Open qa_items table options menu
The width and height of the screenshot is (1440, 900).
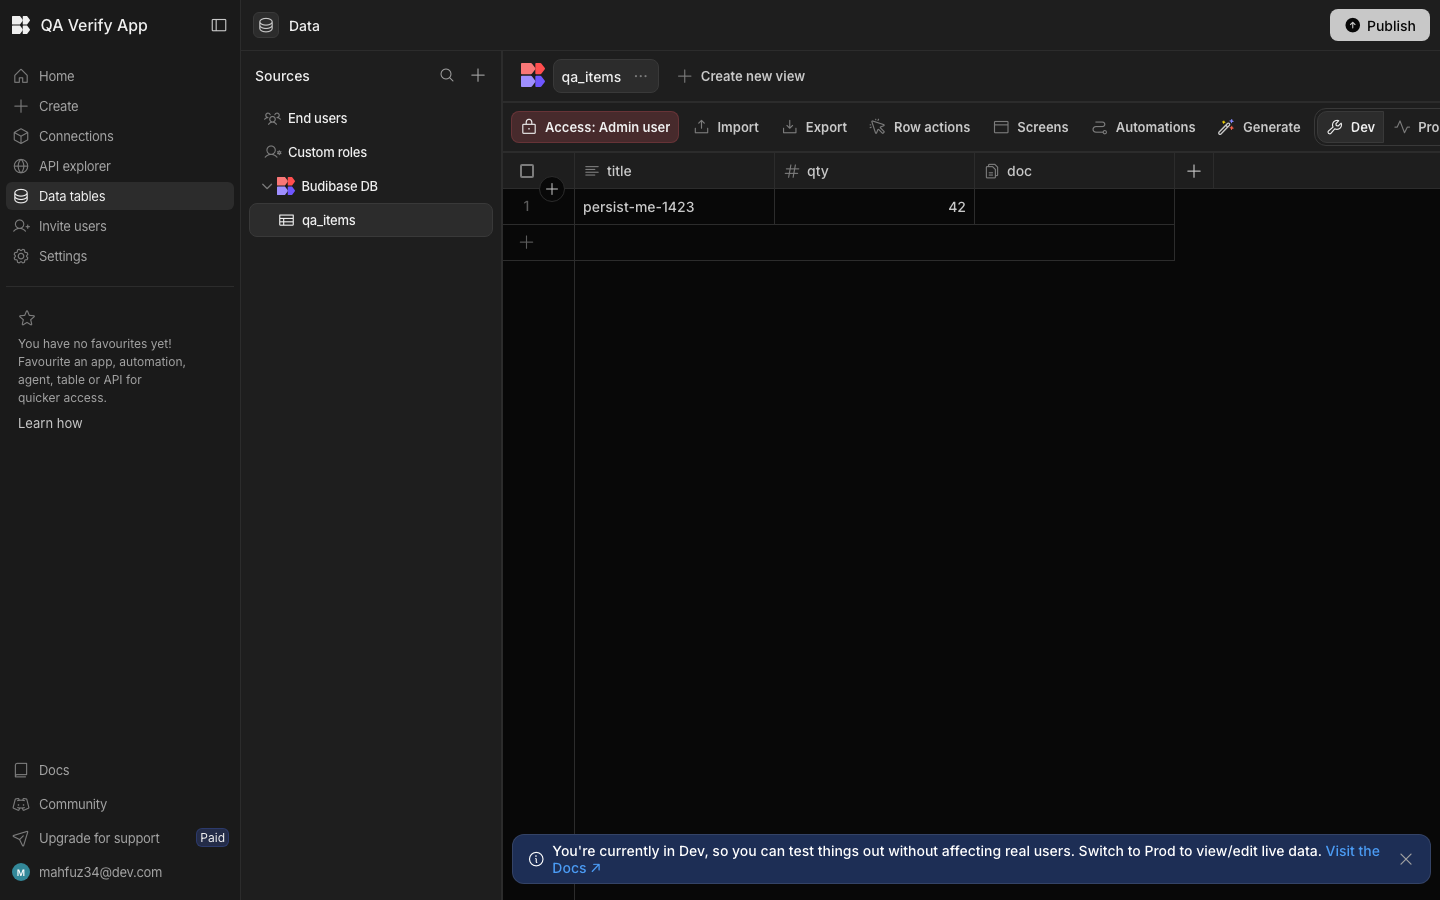(x=641, y=76)
